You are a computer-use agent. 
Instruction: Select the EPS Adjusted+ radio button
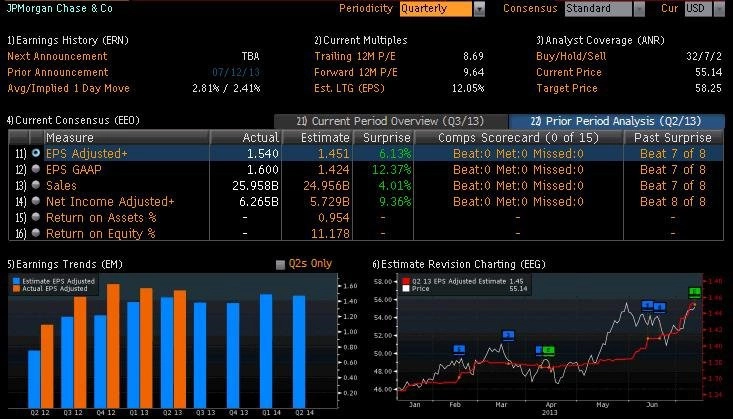36,153
